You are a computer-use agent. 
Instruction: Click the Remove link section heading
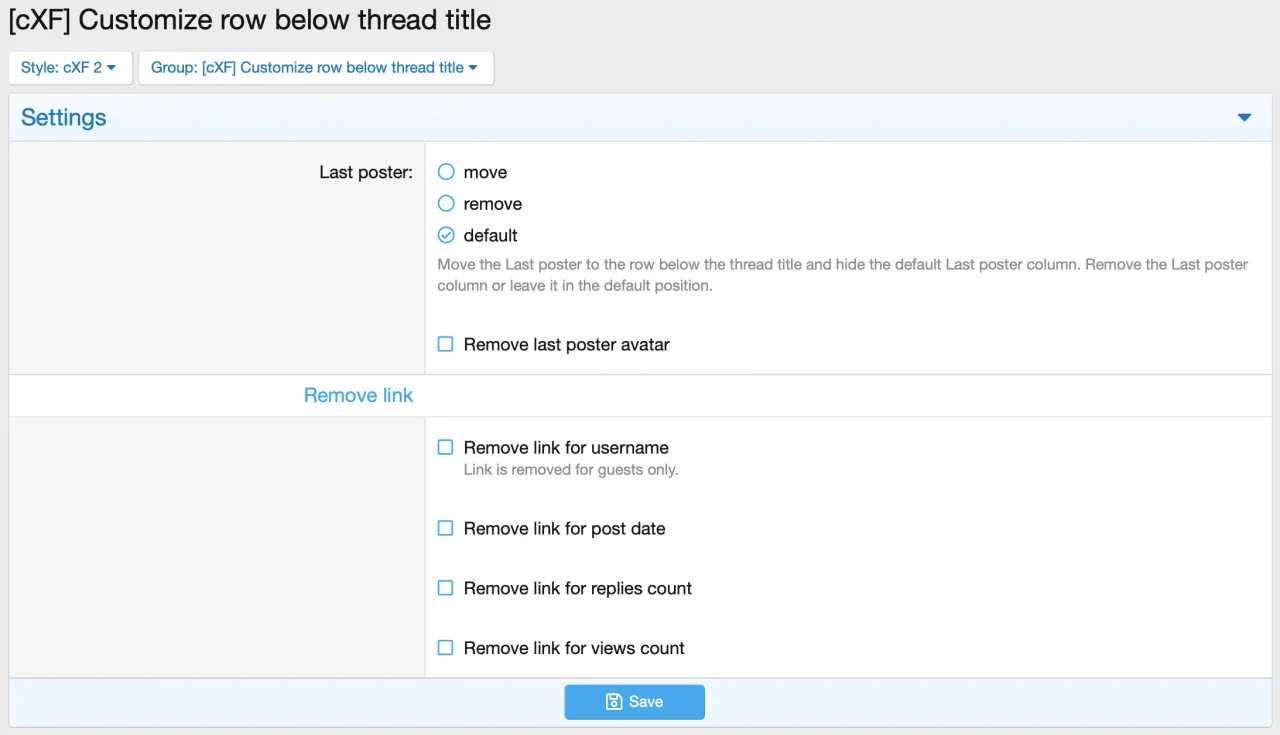click(x=358, y=396)
